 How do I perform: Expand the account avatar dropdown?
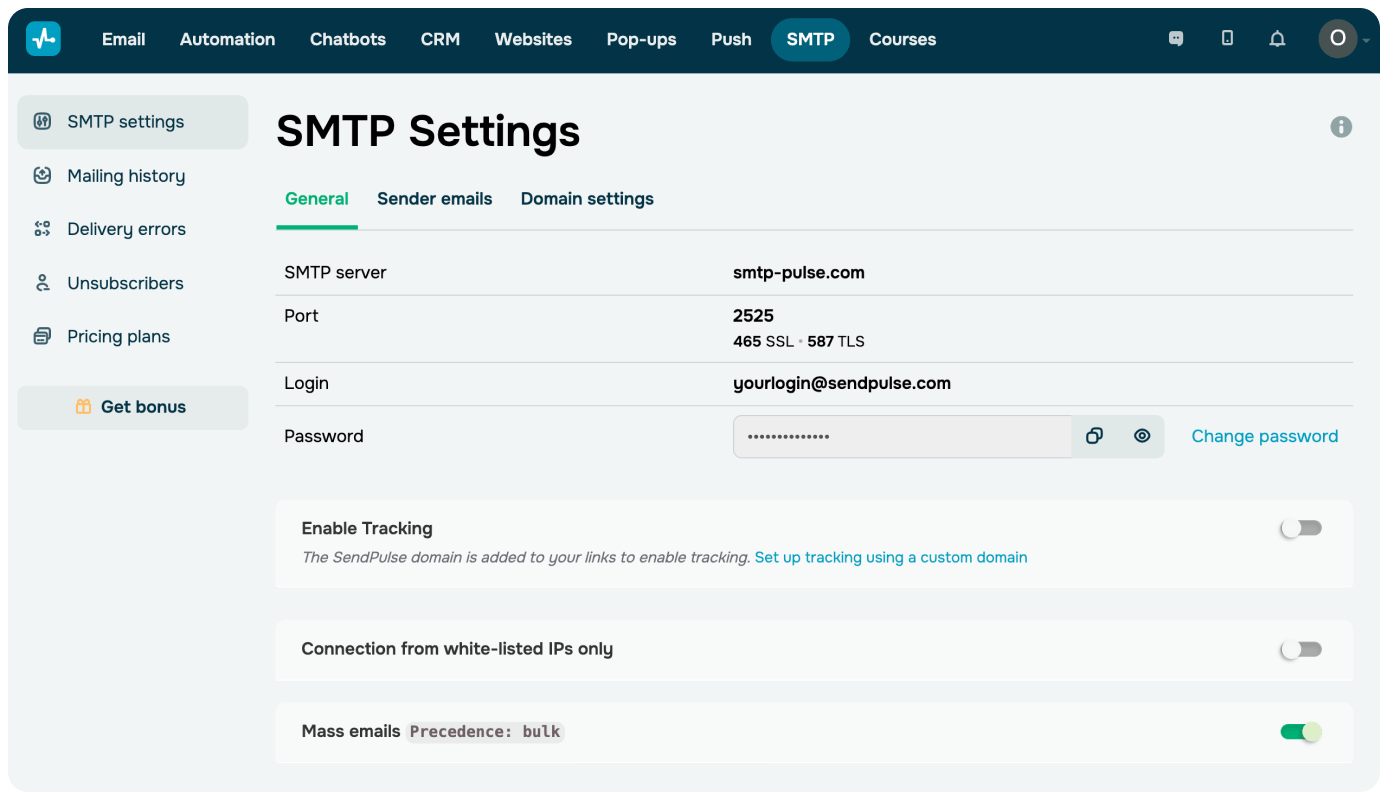tap(1343, 39)
